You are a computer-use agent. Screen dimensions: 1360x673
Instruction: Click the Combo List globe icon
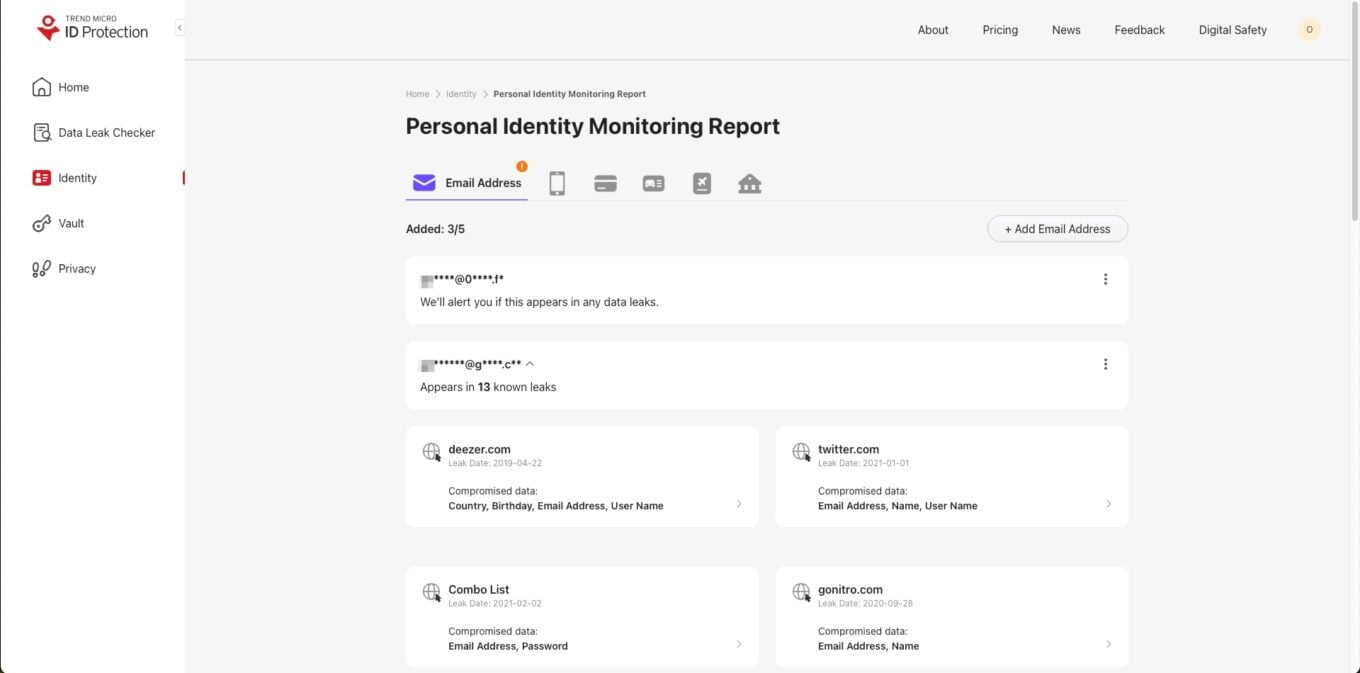(432, 592)
